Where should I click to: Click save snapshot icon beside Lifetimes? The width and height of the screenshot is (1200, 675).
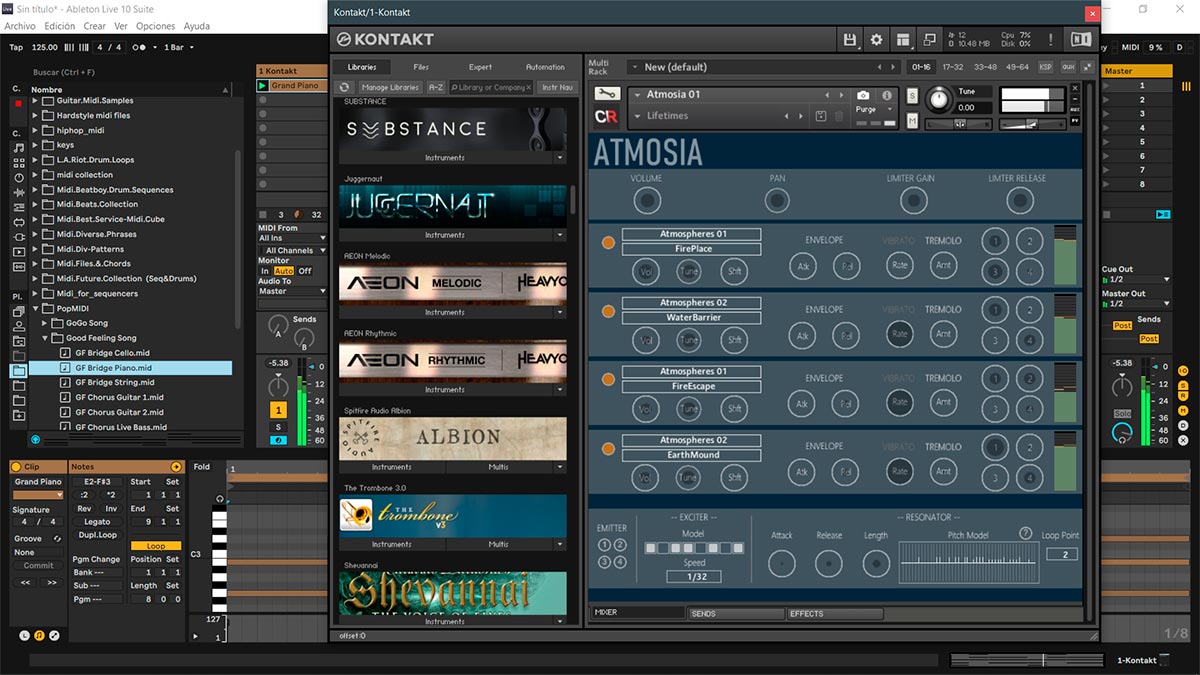click(x=821, y=116)
